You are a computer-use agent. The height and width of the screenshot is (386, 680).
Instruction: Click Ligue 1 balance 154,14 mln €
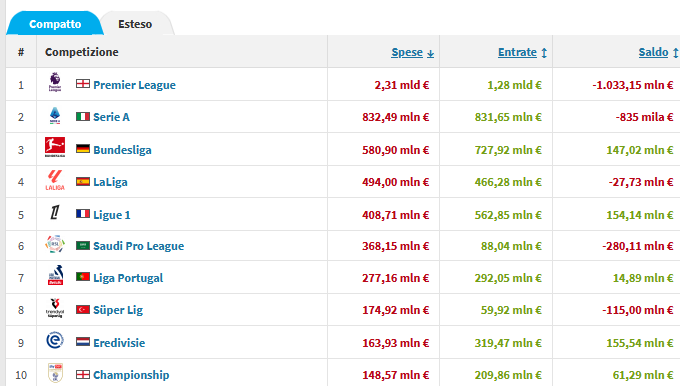tap(640, 215)
